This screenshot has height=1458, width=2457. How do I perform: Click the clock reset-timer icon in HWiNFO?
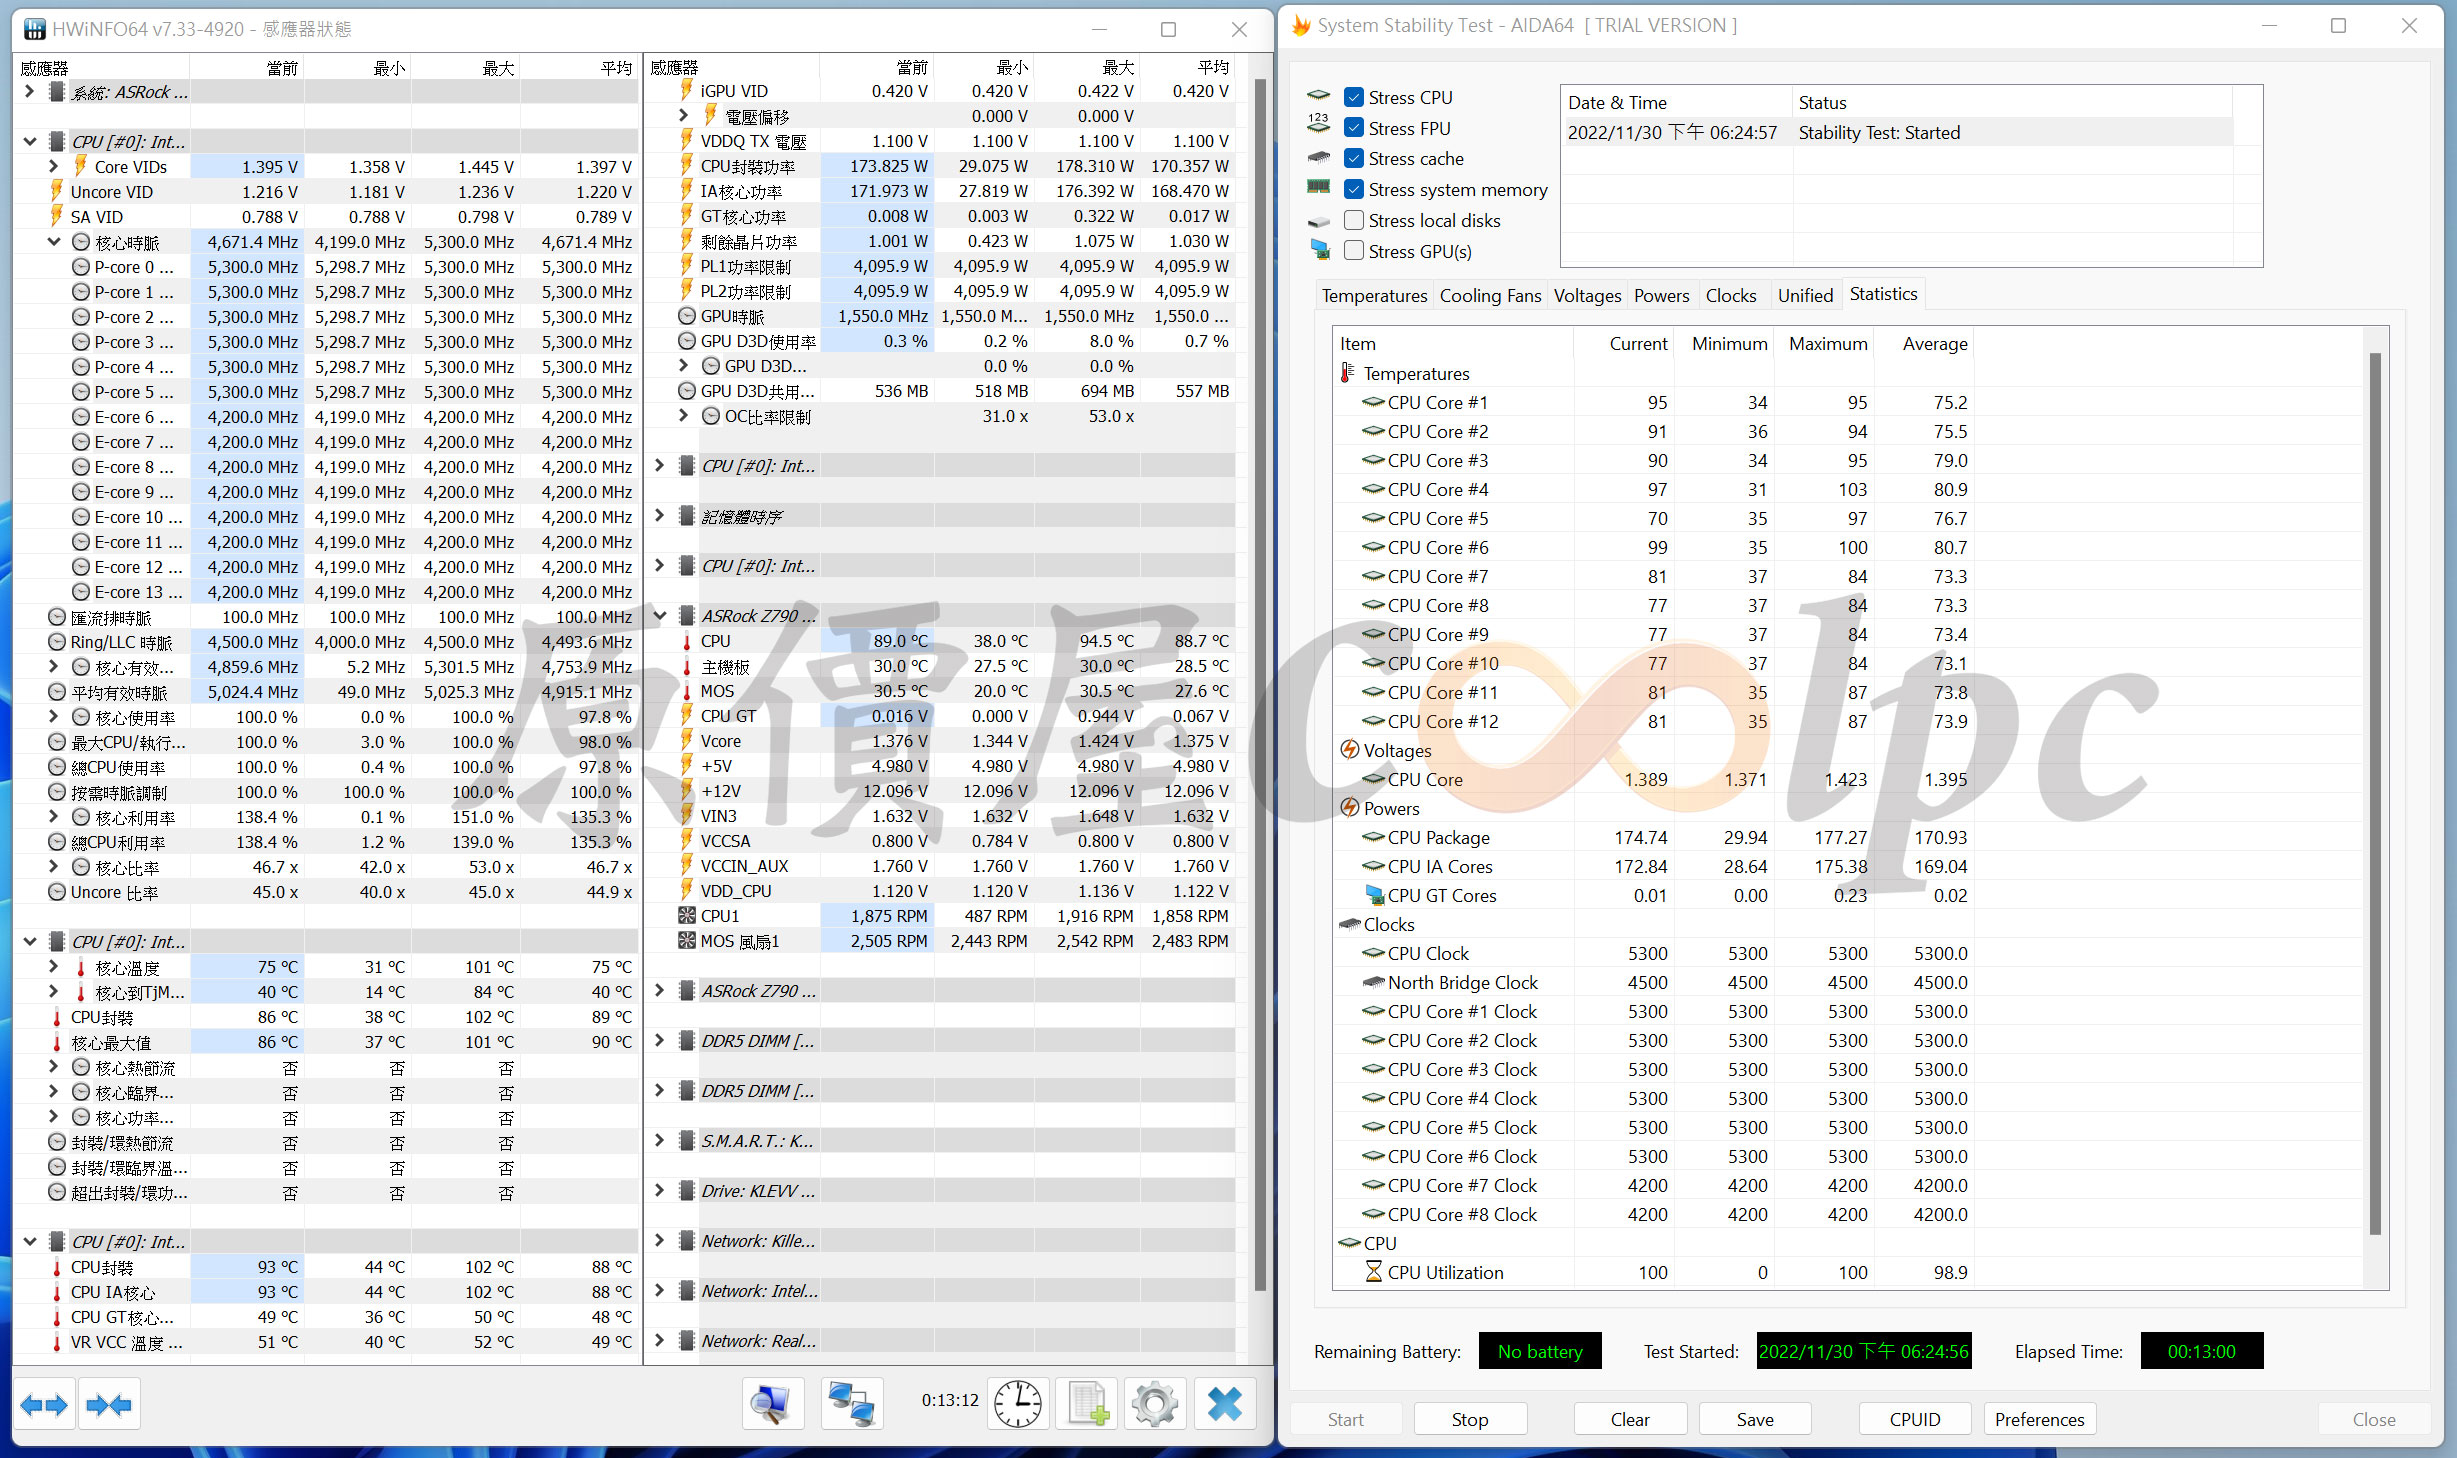click(x=1018, y=1404)
